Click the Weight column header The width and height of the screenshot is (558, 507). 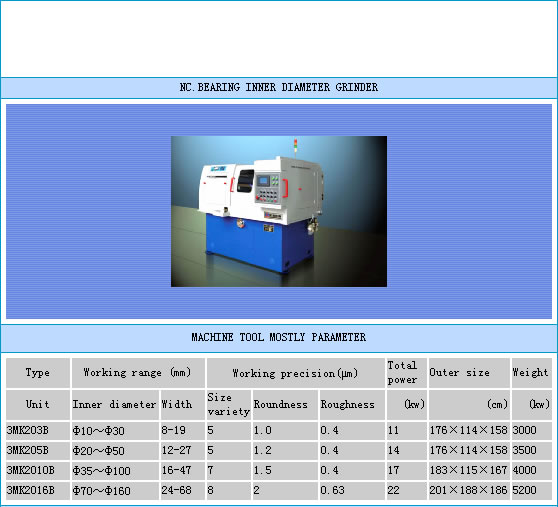point(532,373)
